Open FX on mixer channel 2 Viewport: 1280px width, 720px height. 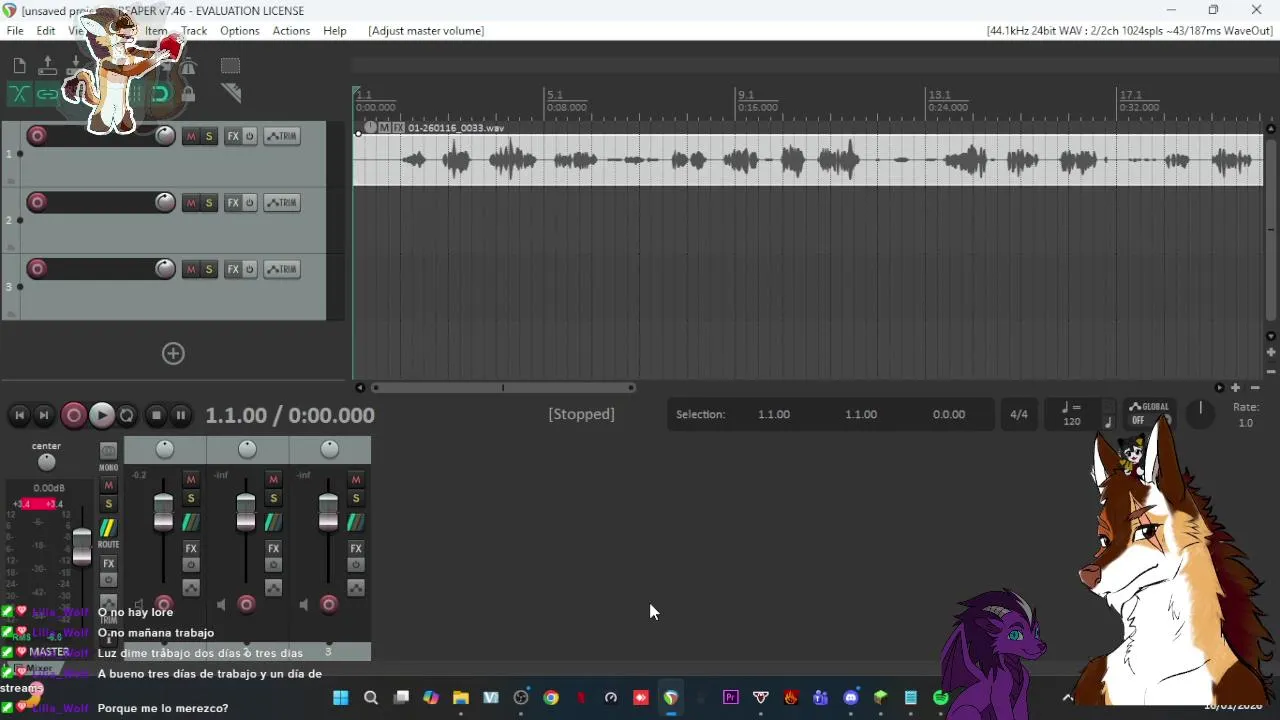[273, 548]
